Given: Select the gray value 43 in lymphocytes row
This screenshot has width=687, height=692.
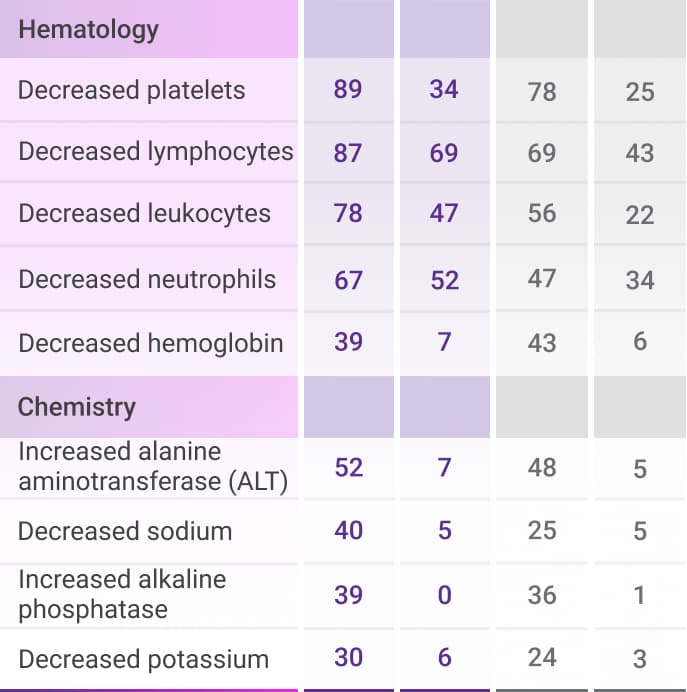Looking at the screenshot, I should click(640, 153).
